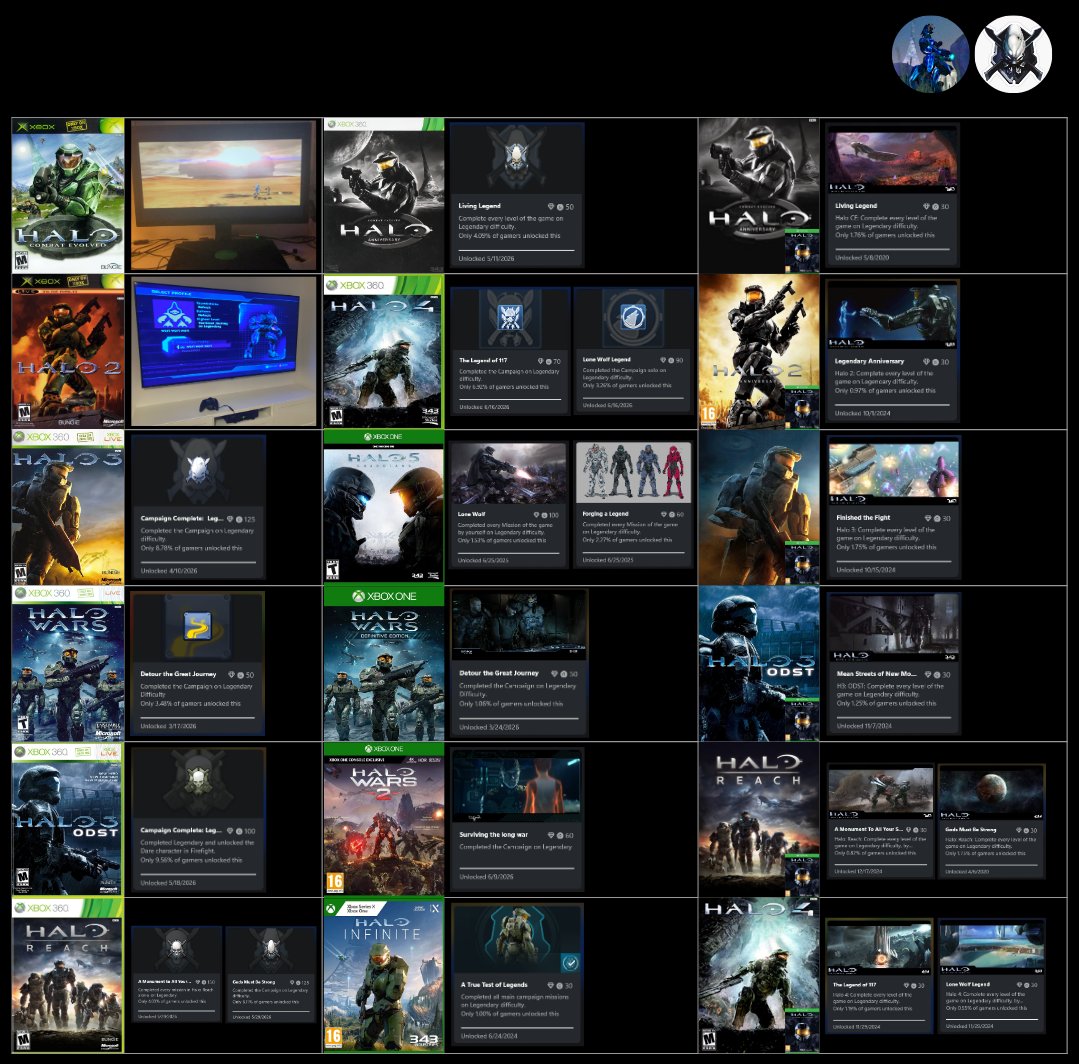Viewport: 1079px width, 1064px height.
Task: Click the blue emblem on the 70G Legend of 117 card
Action: [510, 317]
